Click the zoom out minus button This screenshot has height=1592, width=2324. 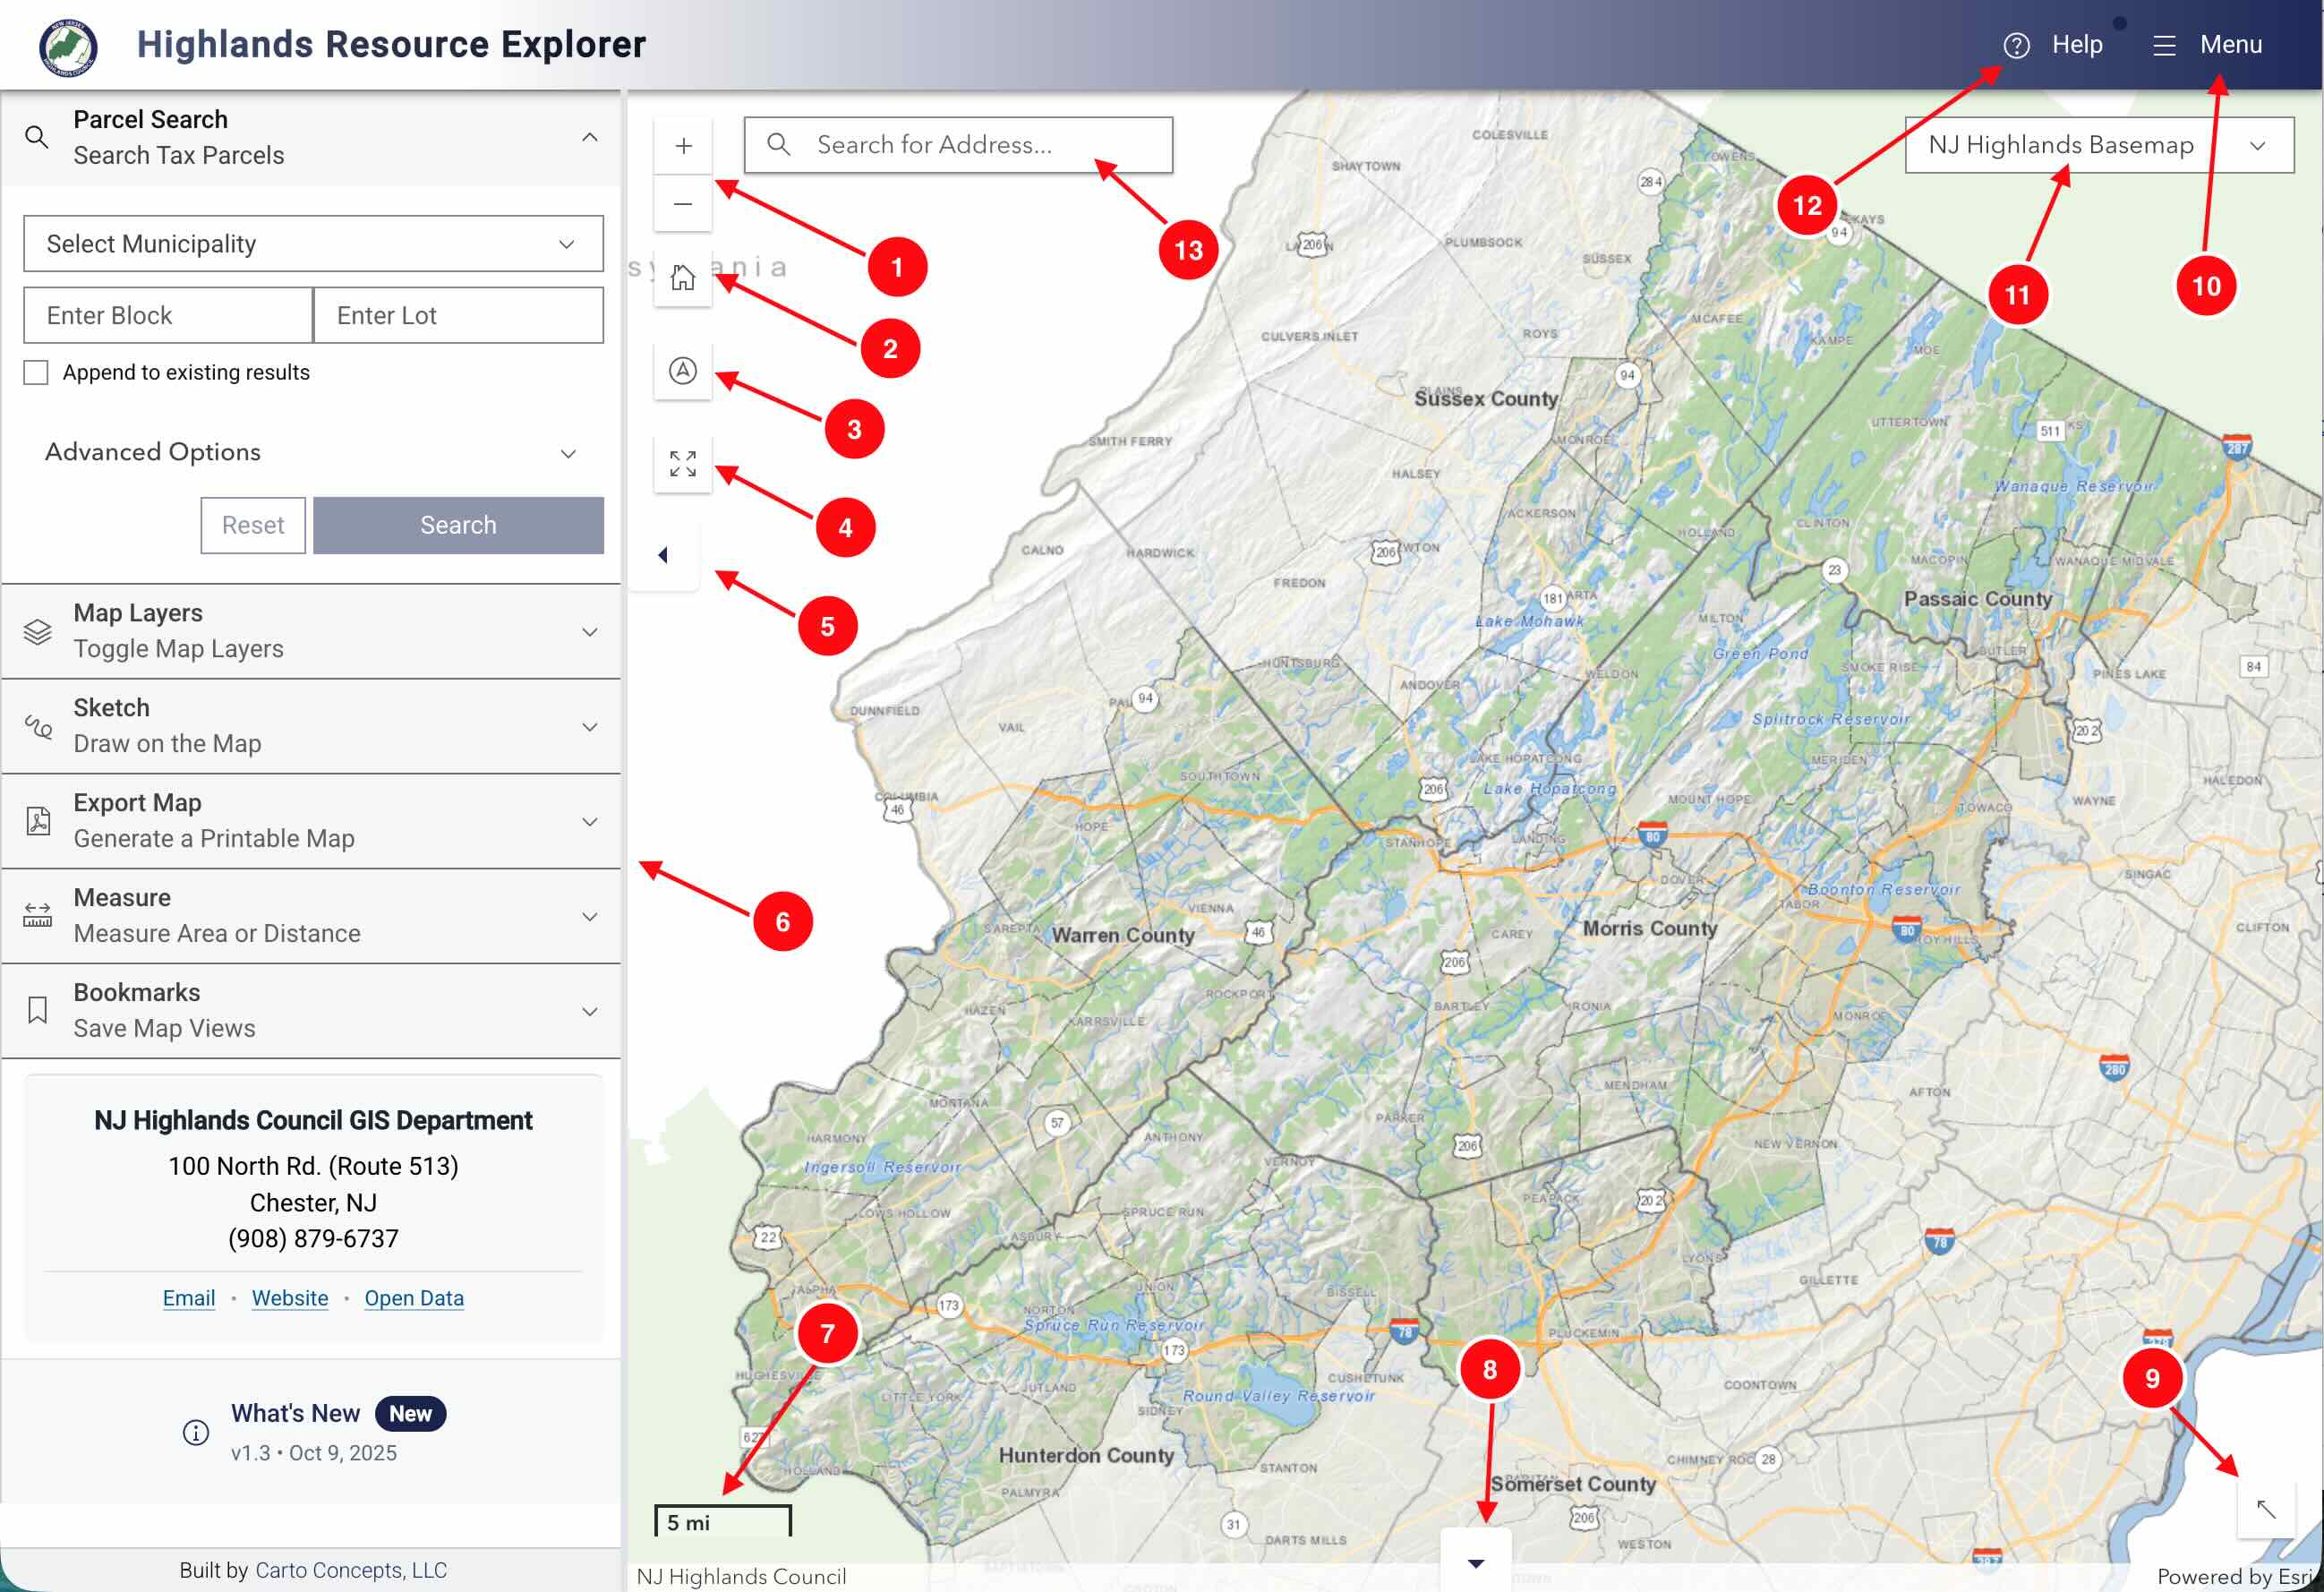683,204
